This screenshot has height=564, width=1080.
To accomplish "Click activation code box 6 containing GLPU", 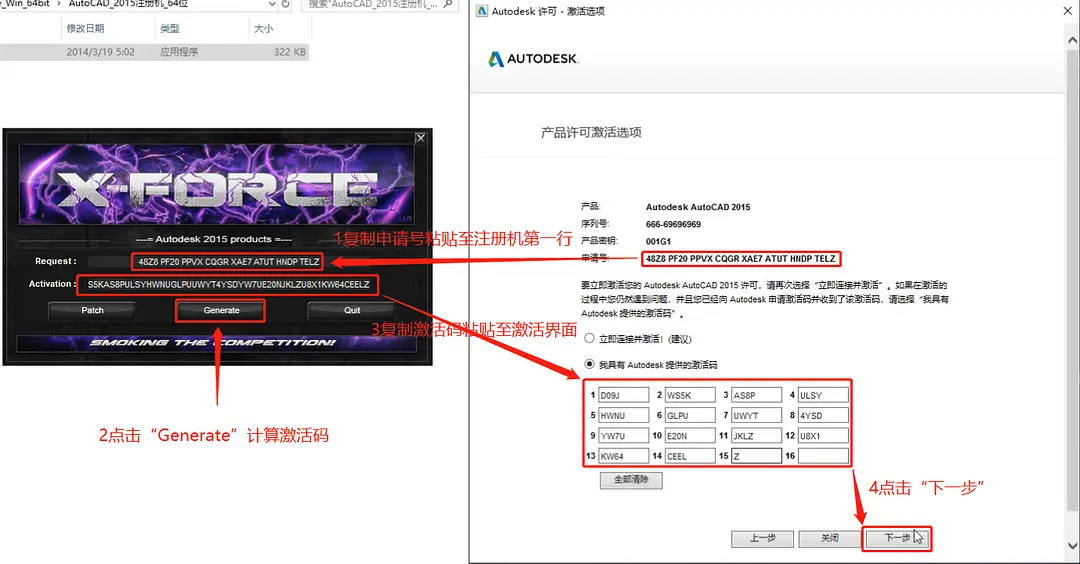I will coord(690,415).
